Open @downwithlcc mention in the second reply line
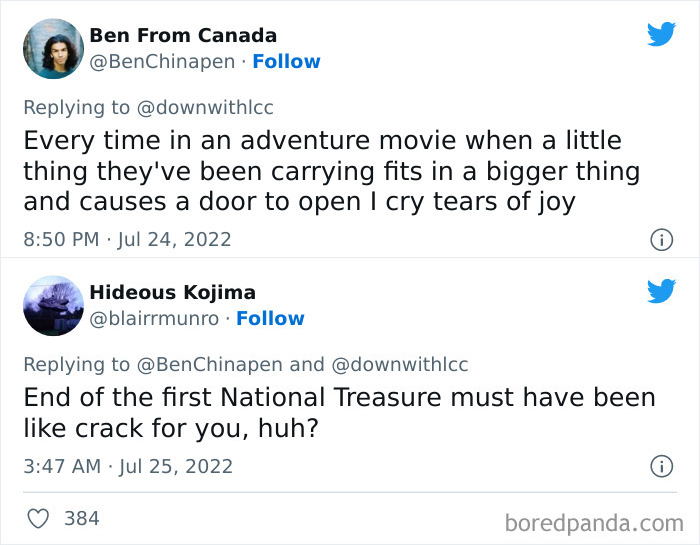Viewport: 700px width, 545px height. pos(399,364)
